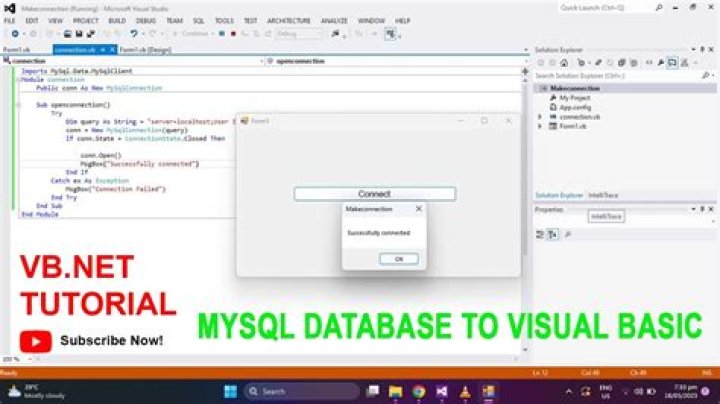Close the Makeconnection message box
720x404 pixels.
pos(419,209)
